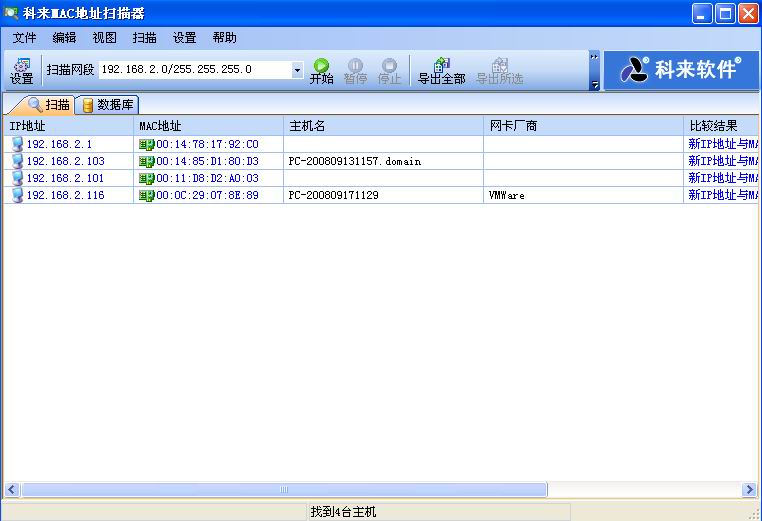The image size is (762, 521).
Task: Click MAC address 00:14:85:D1:80:D3
Action: pyautogui.click(x=208, y=161)
